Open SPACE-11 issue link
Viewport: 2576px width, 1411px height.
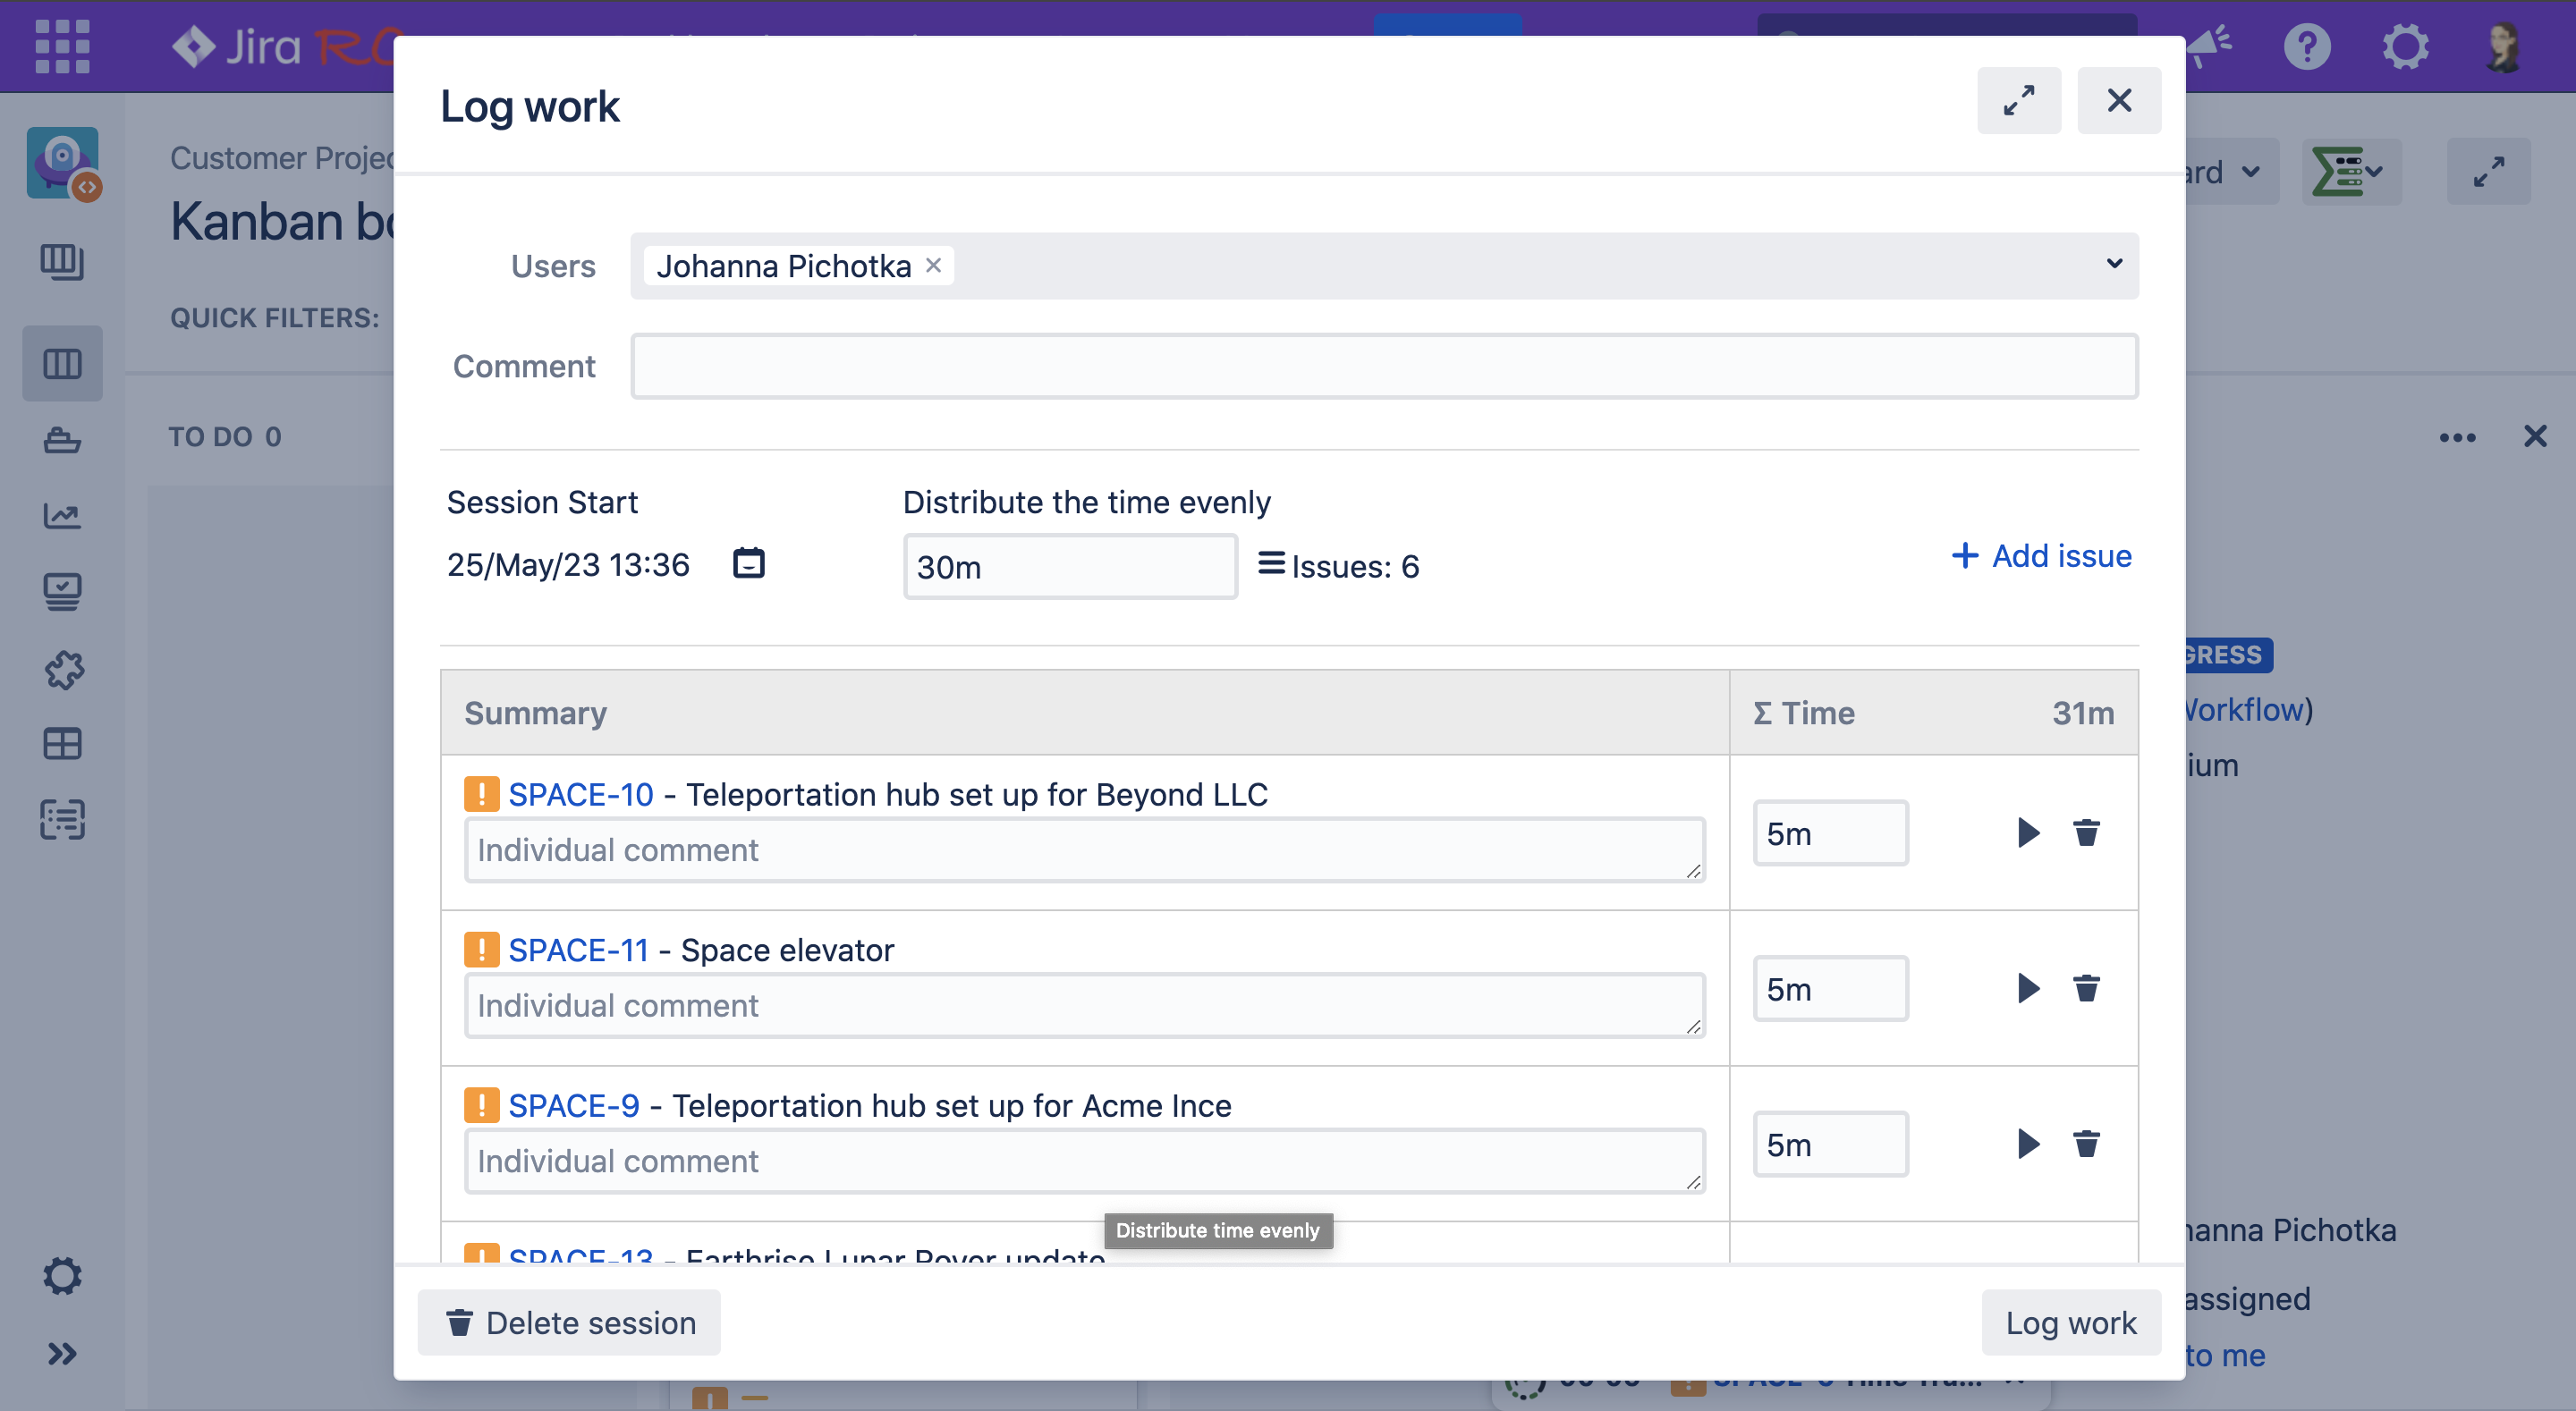[x=578, y=950]
